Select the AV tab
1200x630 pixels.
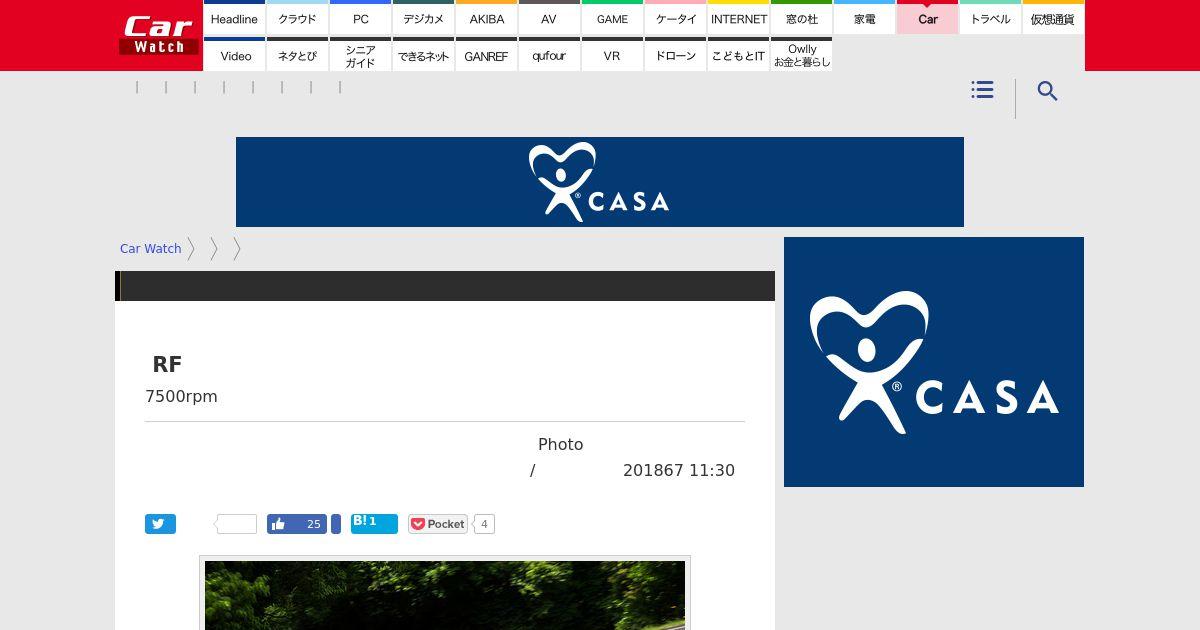pyautogui.click(x=549, y=18)
